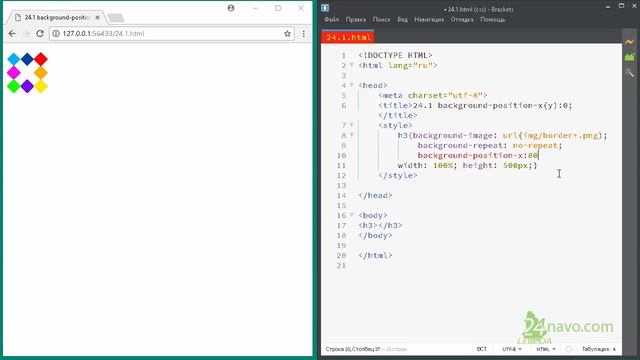Collapse h3 rule fold arrow on line 8
Screen dimensions: 640x360
[x=351, y=135]
